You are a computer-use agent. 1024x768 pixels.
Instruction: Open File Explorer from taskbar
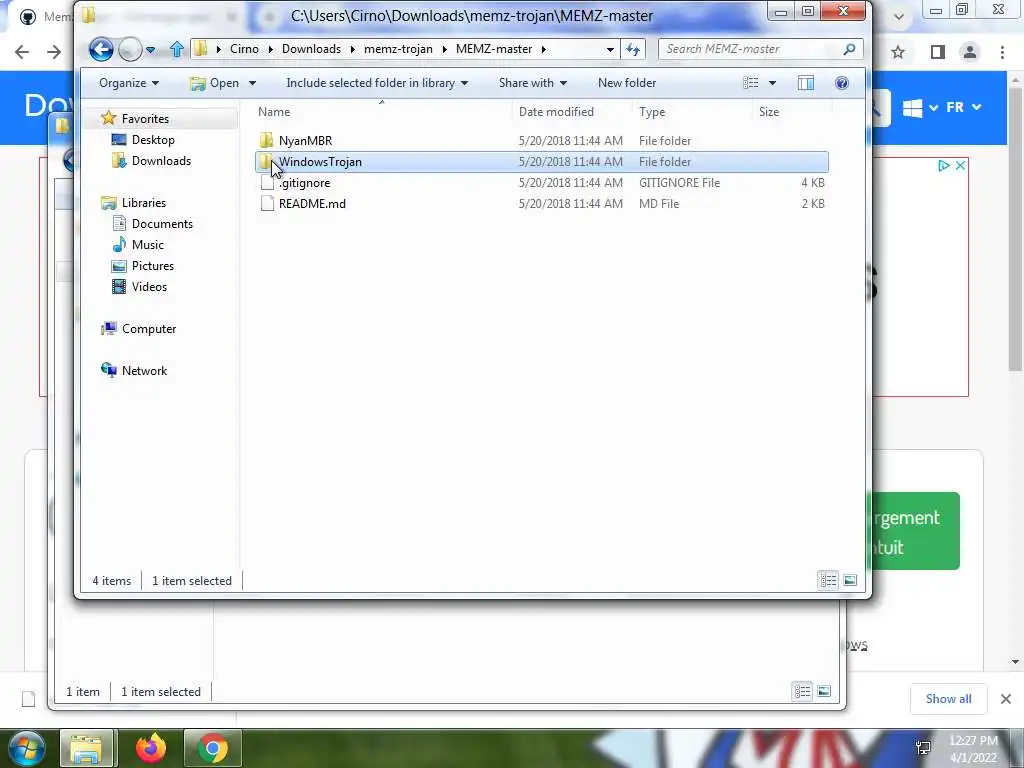[x=87, y=748]
